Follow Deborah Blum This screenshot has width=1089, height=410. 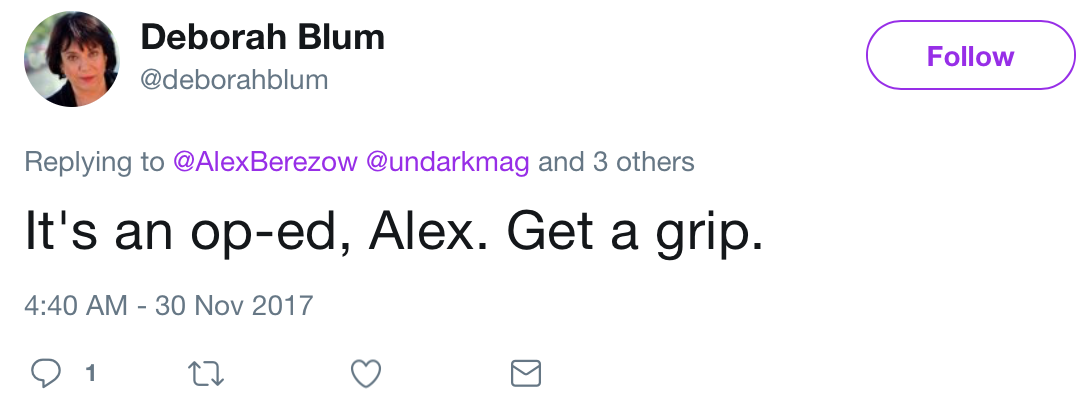pos(969,56)
